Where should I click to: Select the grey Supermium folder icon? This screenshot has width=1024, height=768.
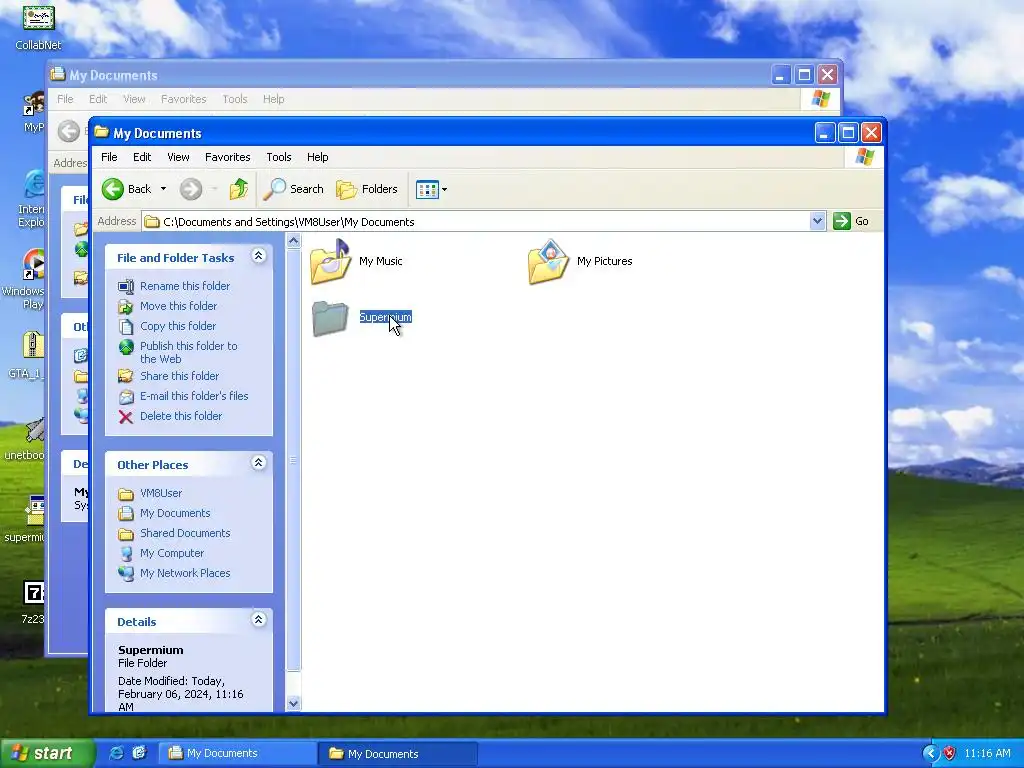tap(330, 318)
